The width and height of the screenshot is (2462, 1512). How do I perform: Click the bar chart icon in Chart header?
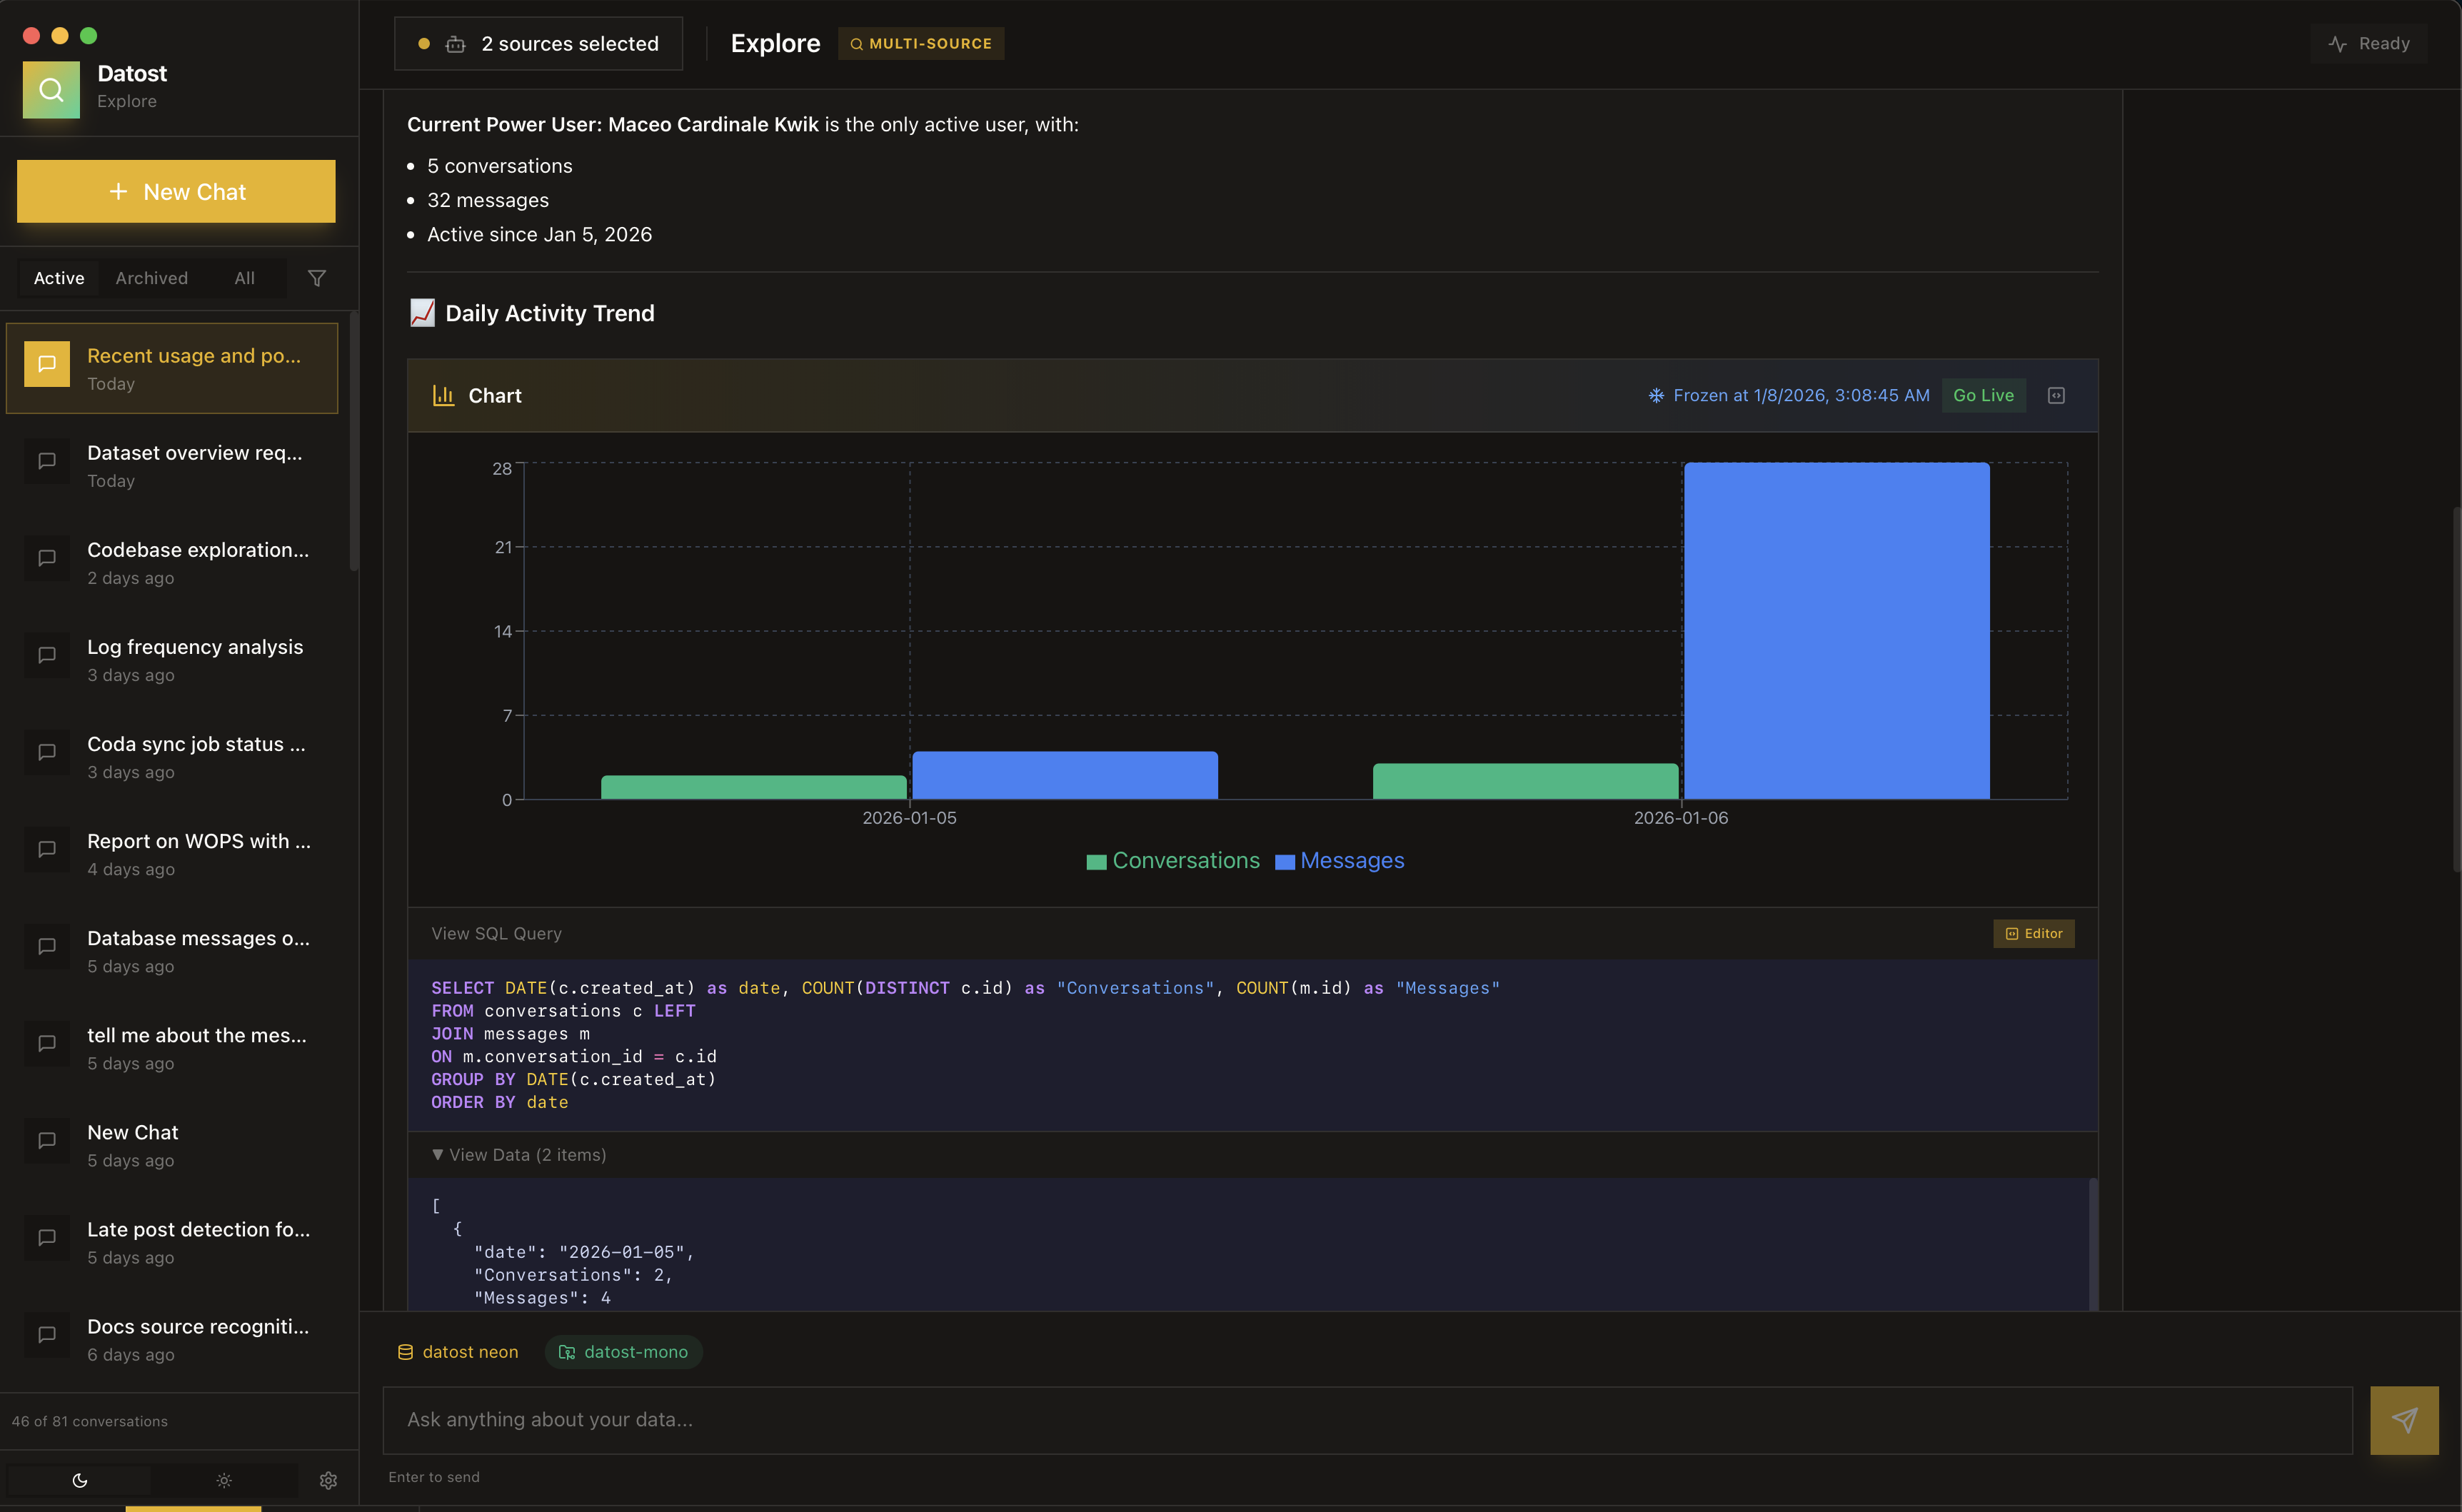[443, 396]
